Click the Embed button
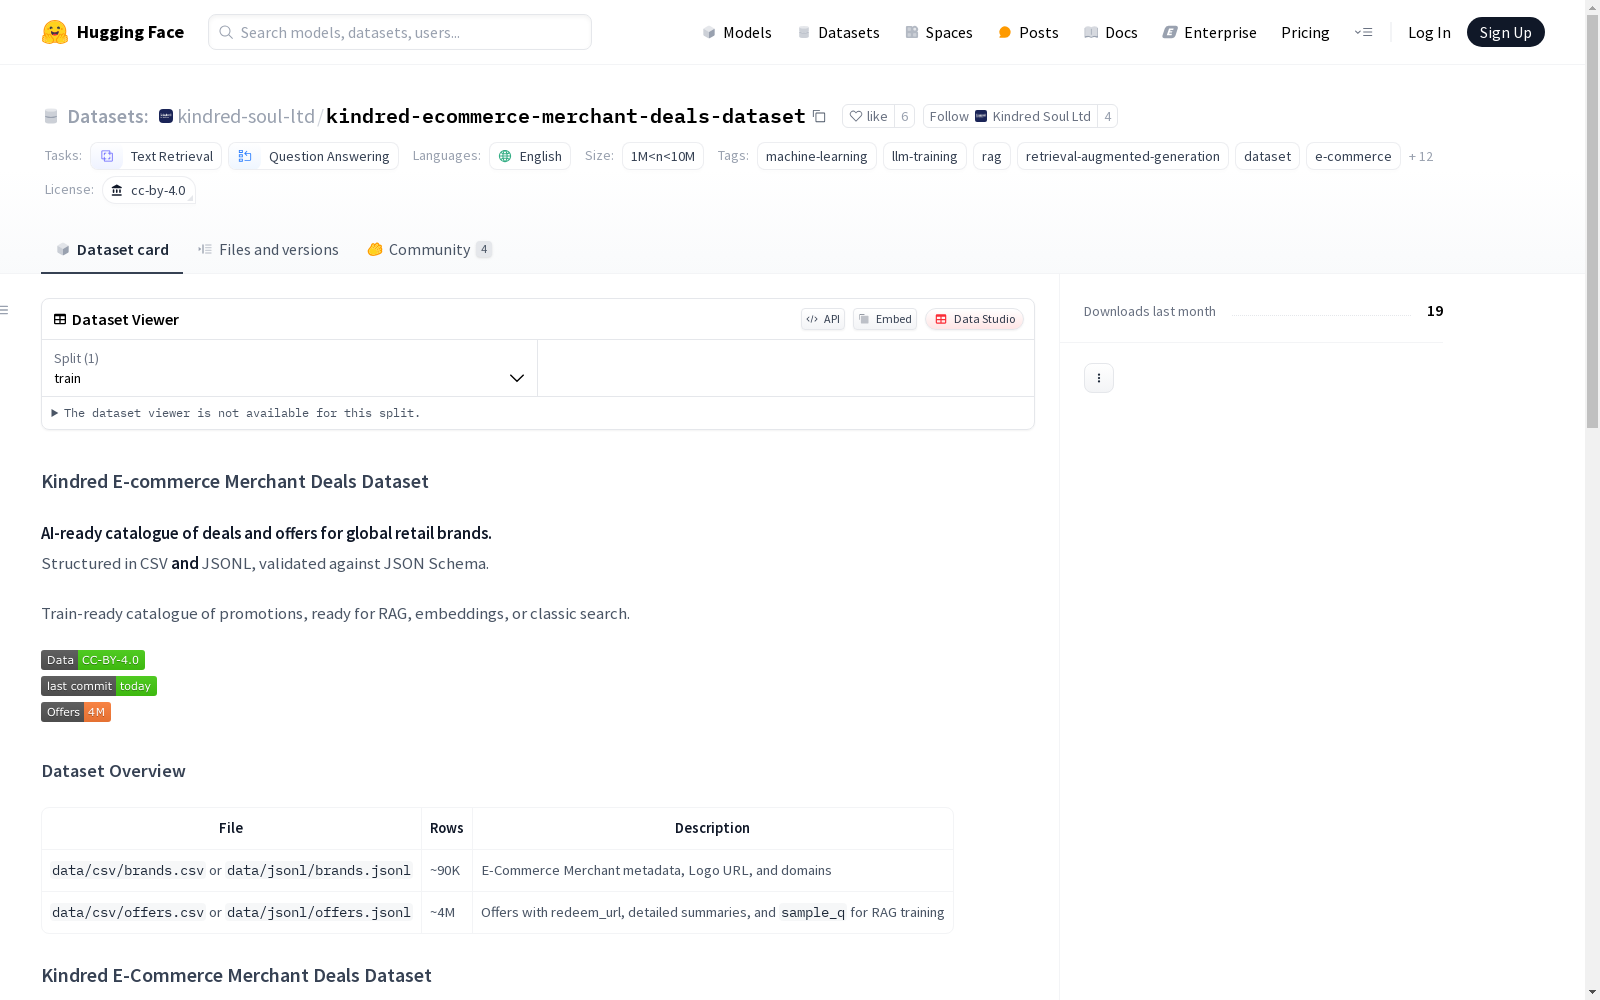 point(885,319)
